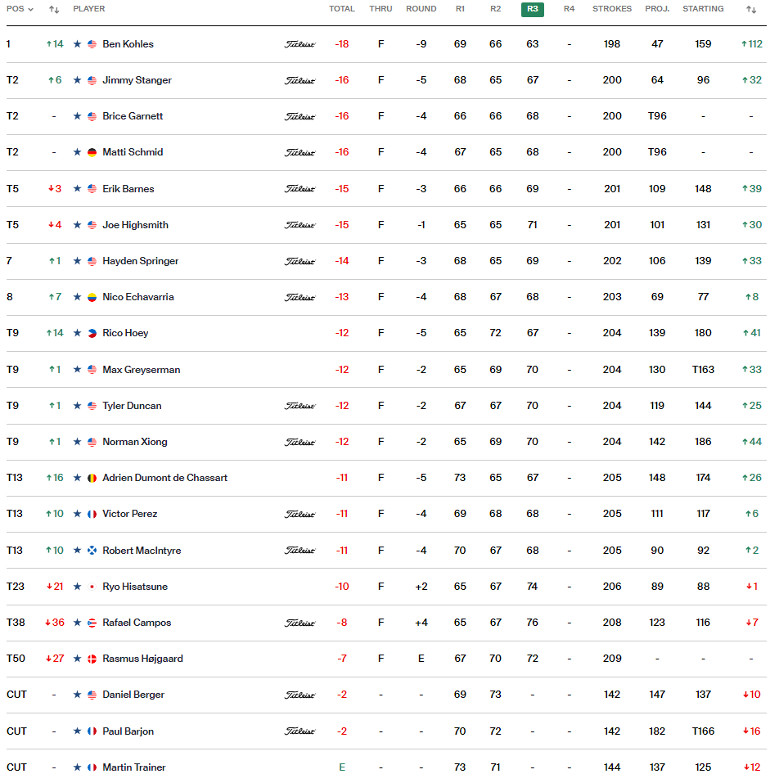Click the star next to Martin Trainer

click(77, 767)
